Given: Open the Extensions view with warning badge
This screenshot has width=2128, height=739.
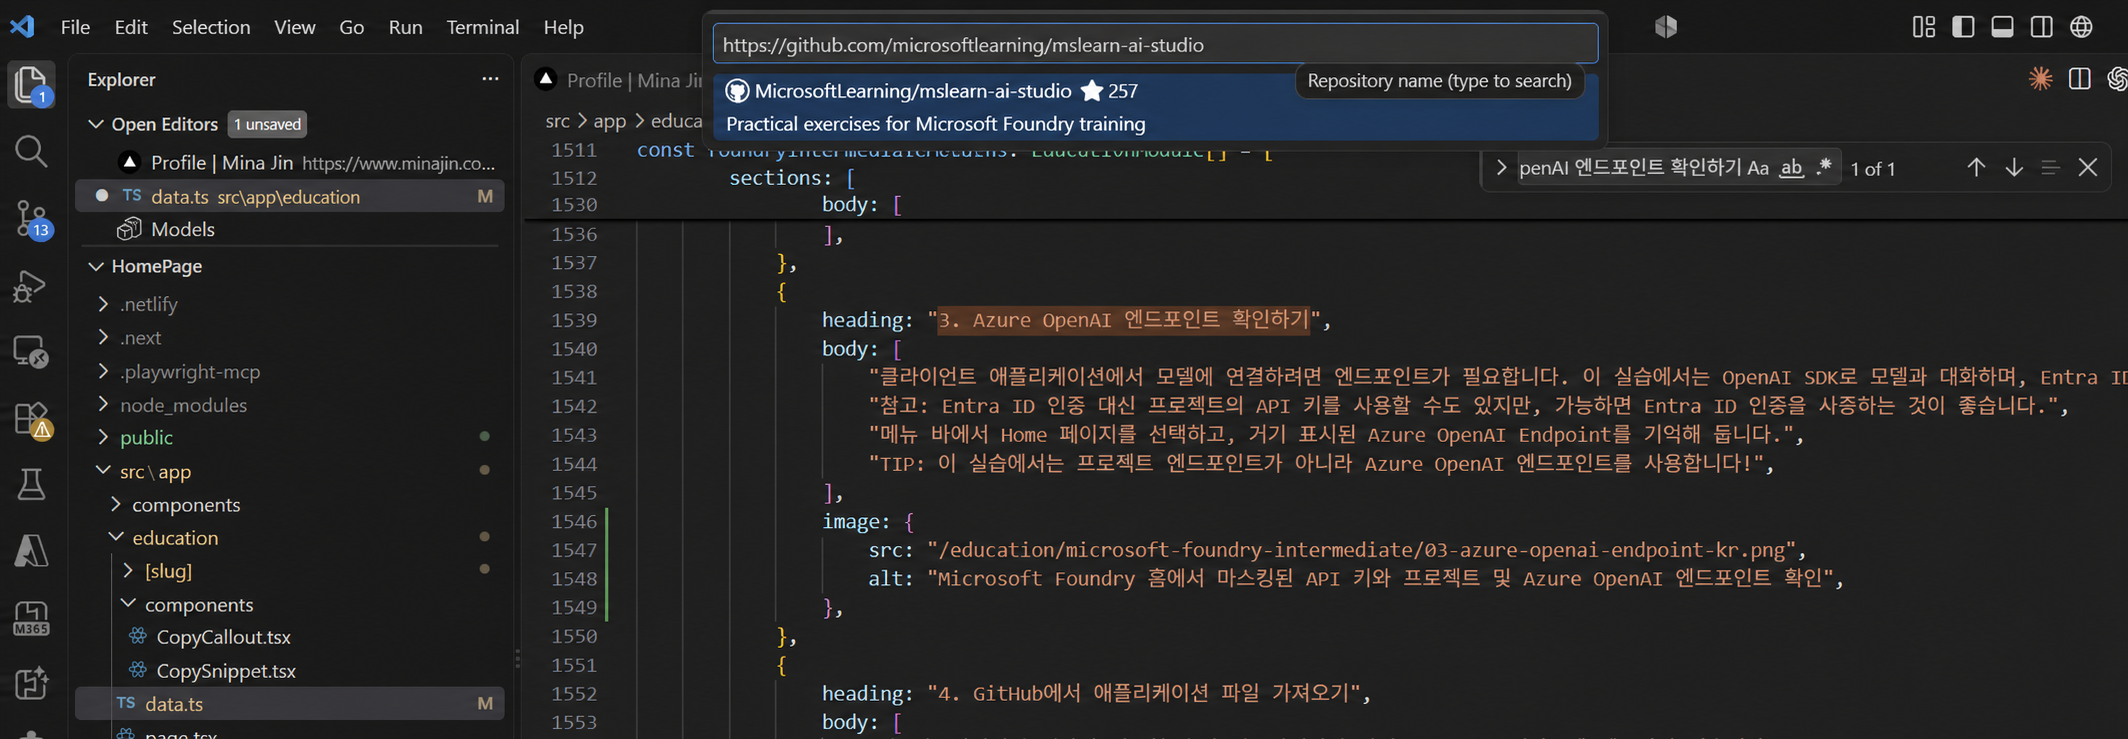Looking at the screenshot, I should 31,420.
